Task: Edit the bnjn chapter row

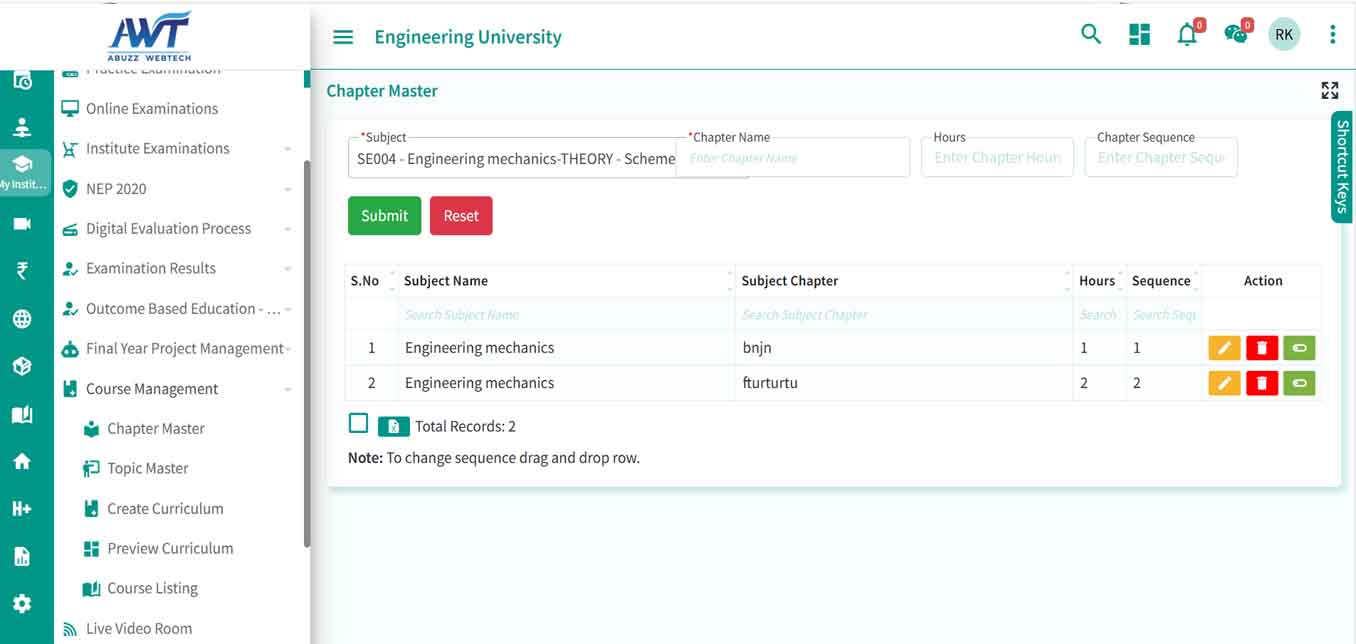Action: coord(1224,348)
